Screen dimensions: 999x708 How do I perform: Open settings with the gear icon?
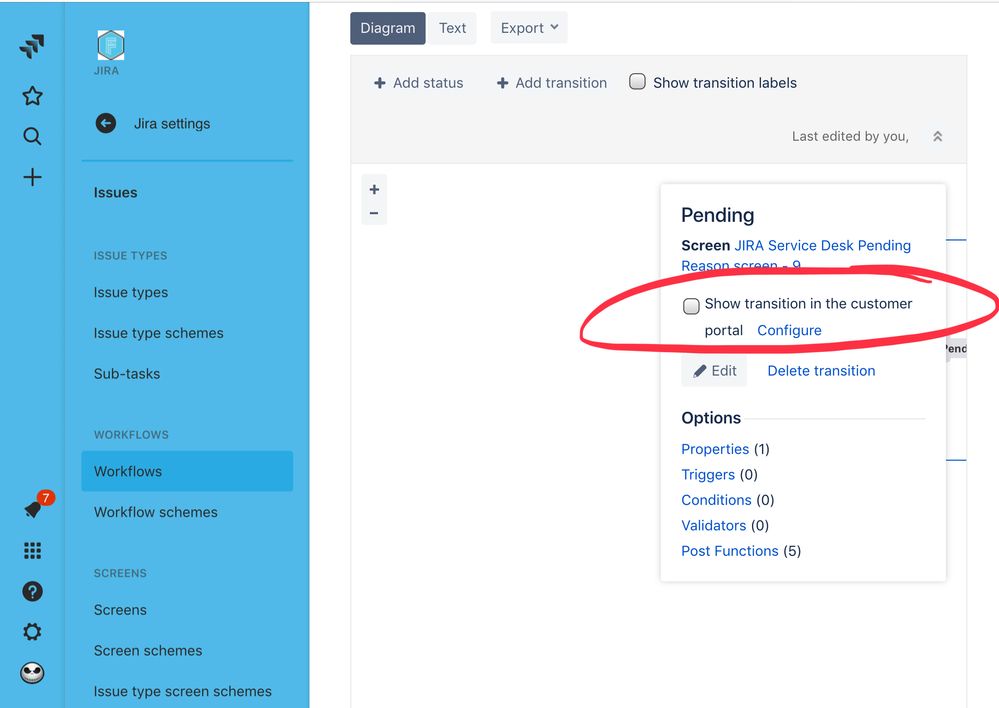(32, 632)
